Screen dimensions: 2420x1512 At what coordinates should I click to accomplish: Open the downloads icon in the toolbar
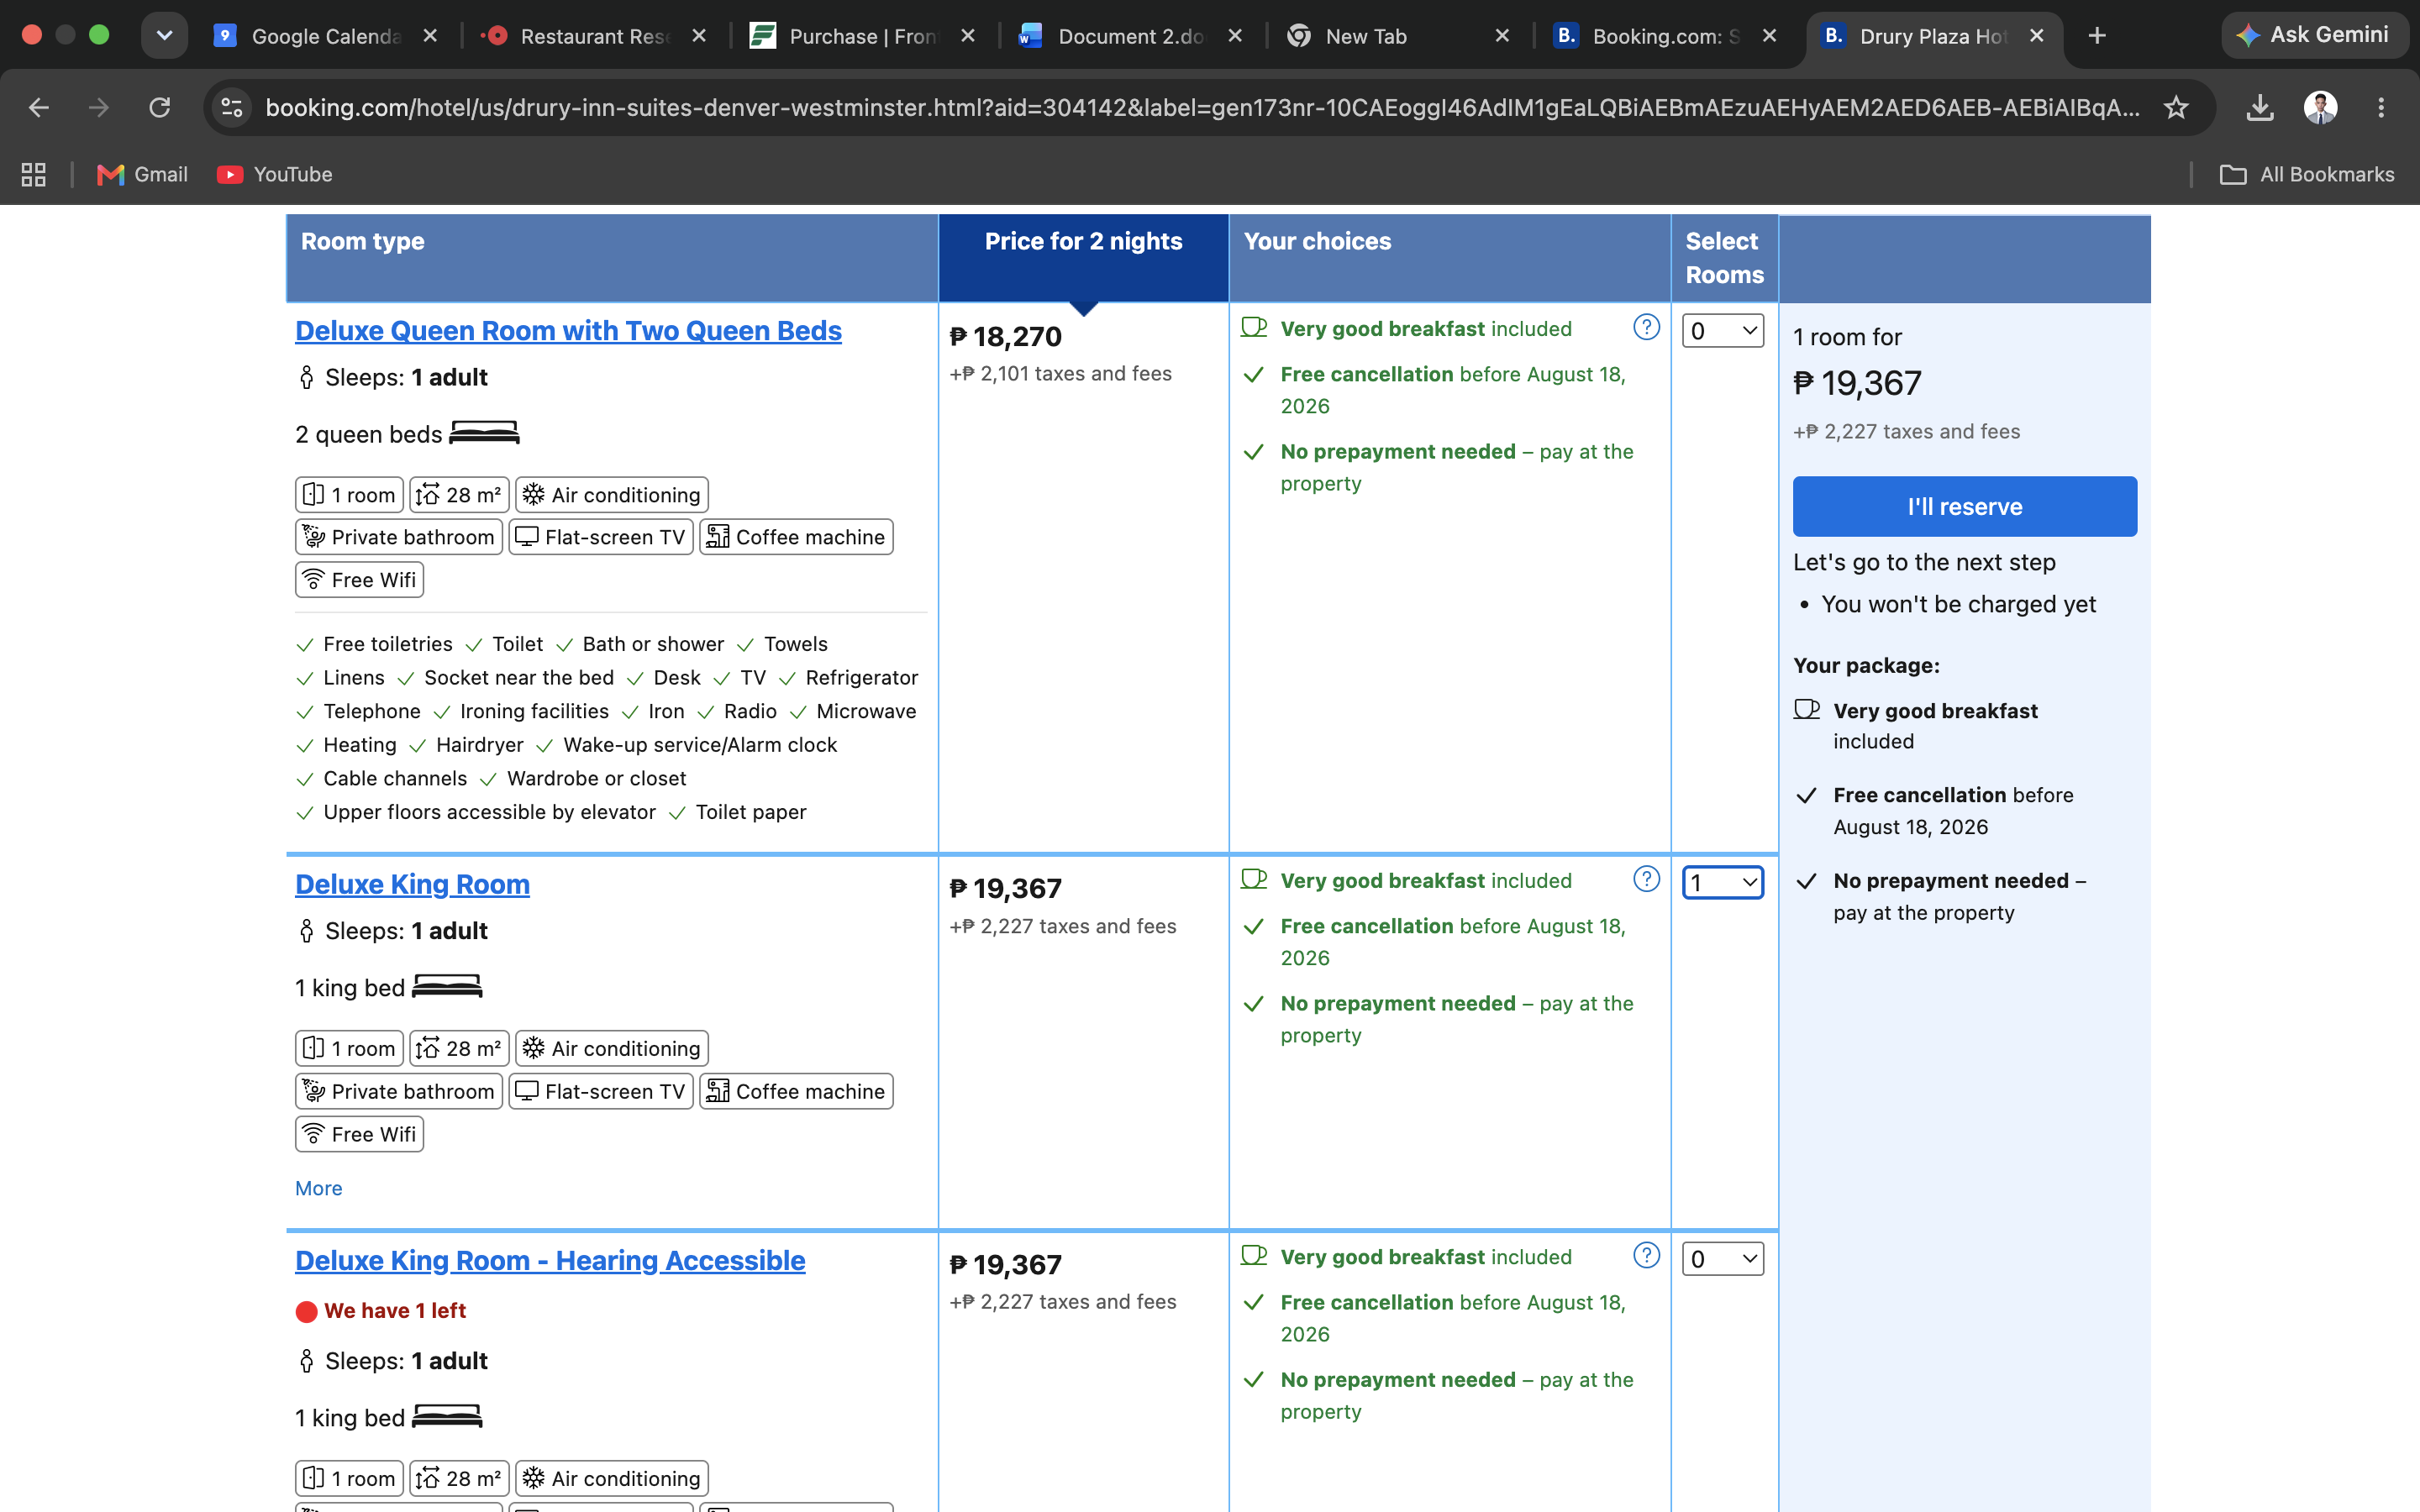(x=2260, y=107)
